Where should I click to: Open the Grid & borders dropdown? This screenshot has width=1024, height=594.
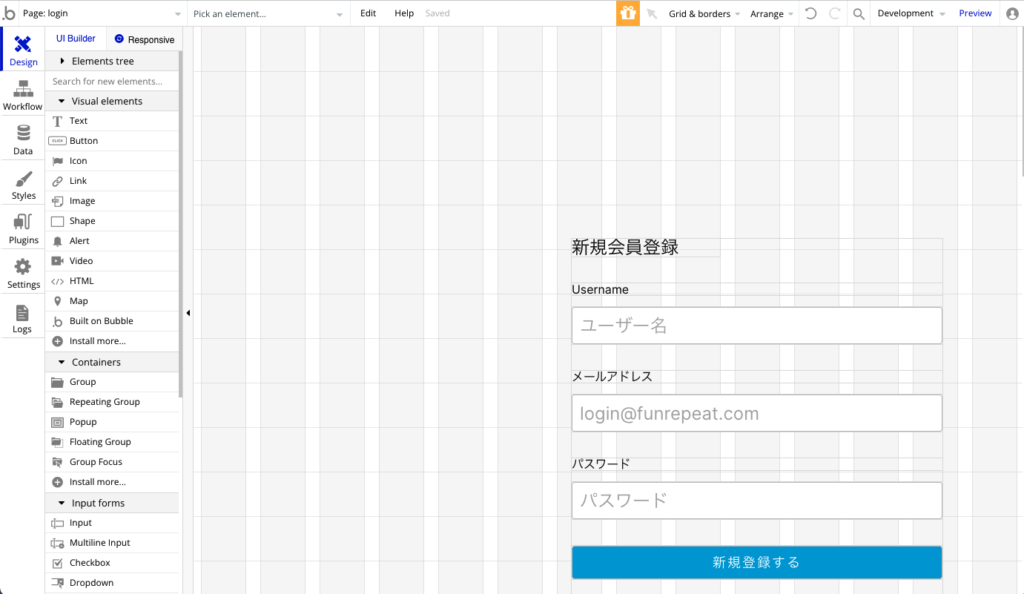(x=704, y=14)
